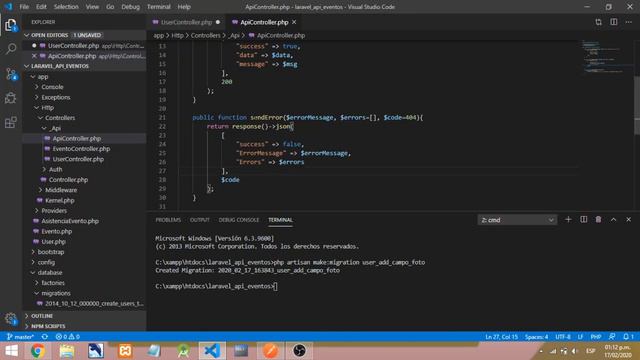
Task: Switch to the Output panel tab
Action: point(200,220)
